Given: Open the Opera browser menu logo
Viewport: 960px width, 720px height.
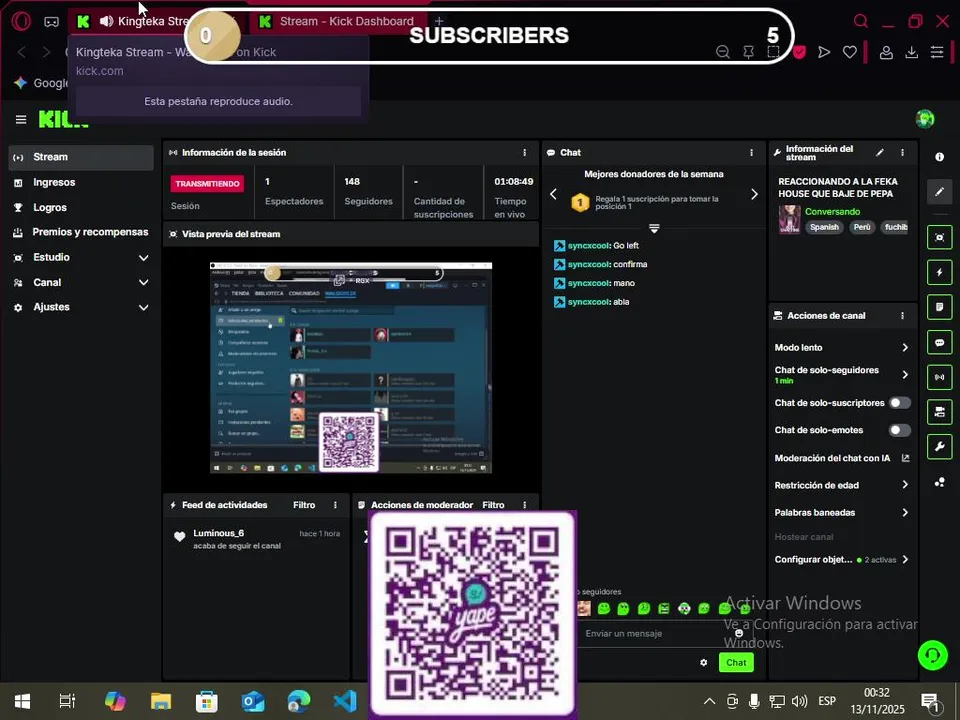Looking at the screenshot, I should (x=21, y=21).
